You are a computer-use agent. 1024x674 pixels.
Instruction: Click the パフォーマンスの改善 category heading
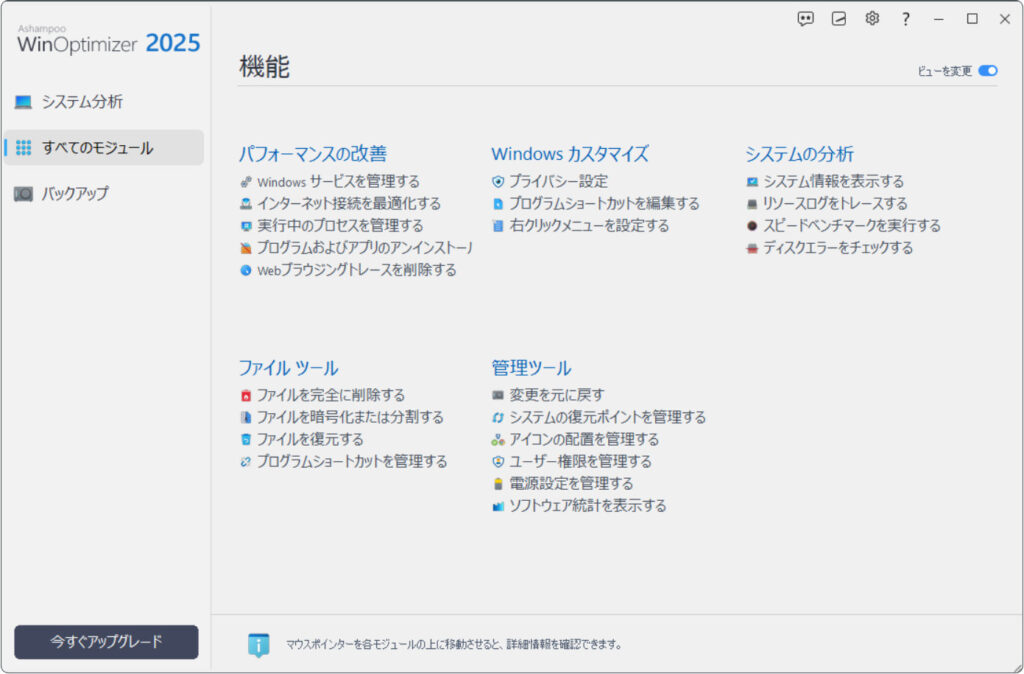[313, 154]
